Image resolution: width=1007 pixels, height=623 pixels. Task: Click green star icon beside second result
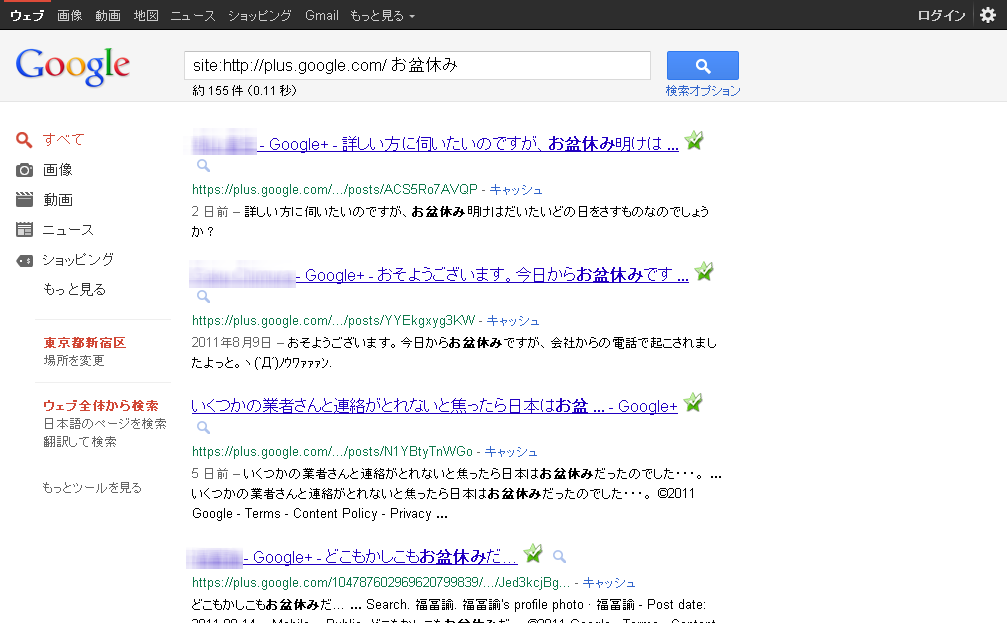click(704, 272)
